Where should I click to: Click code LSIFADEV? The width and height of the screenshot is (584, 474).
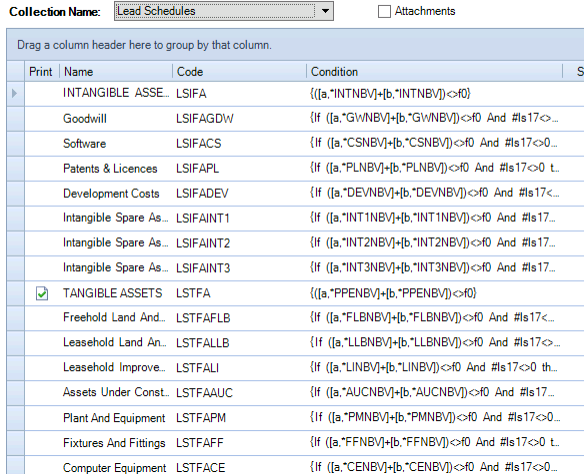[202, 194]
